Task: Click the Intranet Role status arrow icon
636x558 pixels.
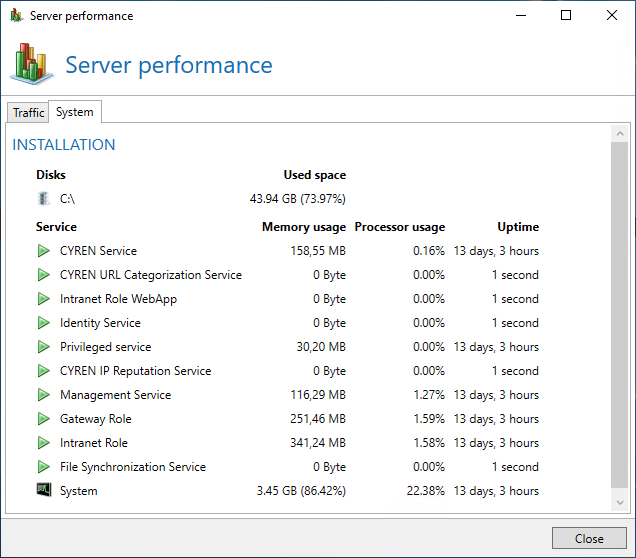Action: coord(43,443)
